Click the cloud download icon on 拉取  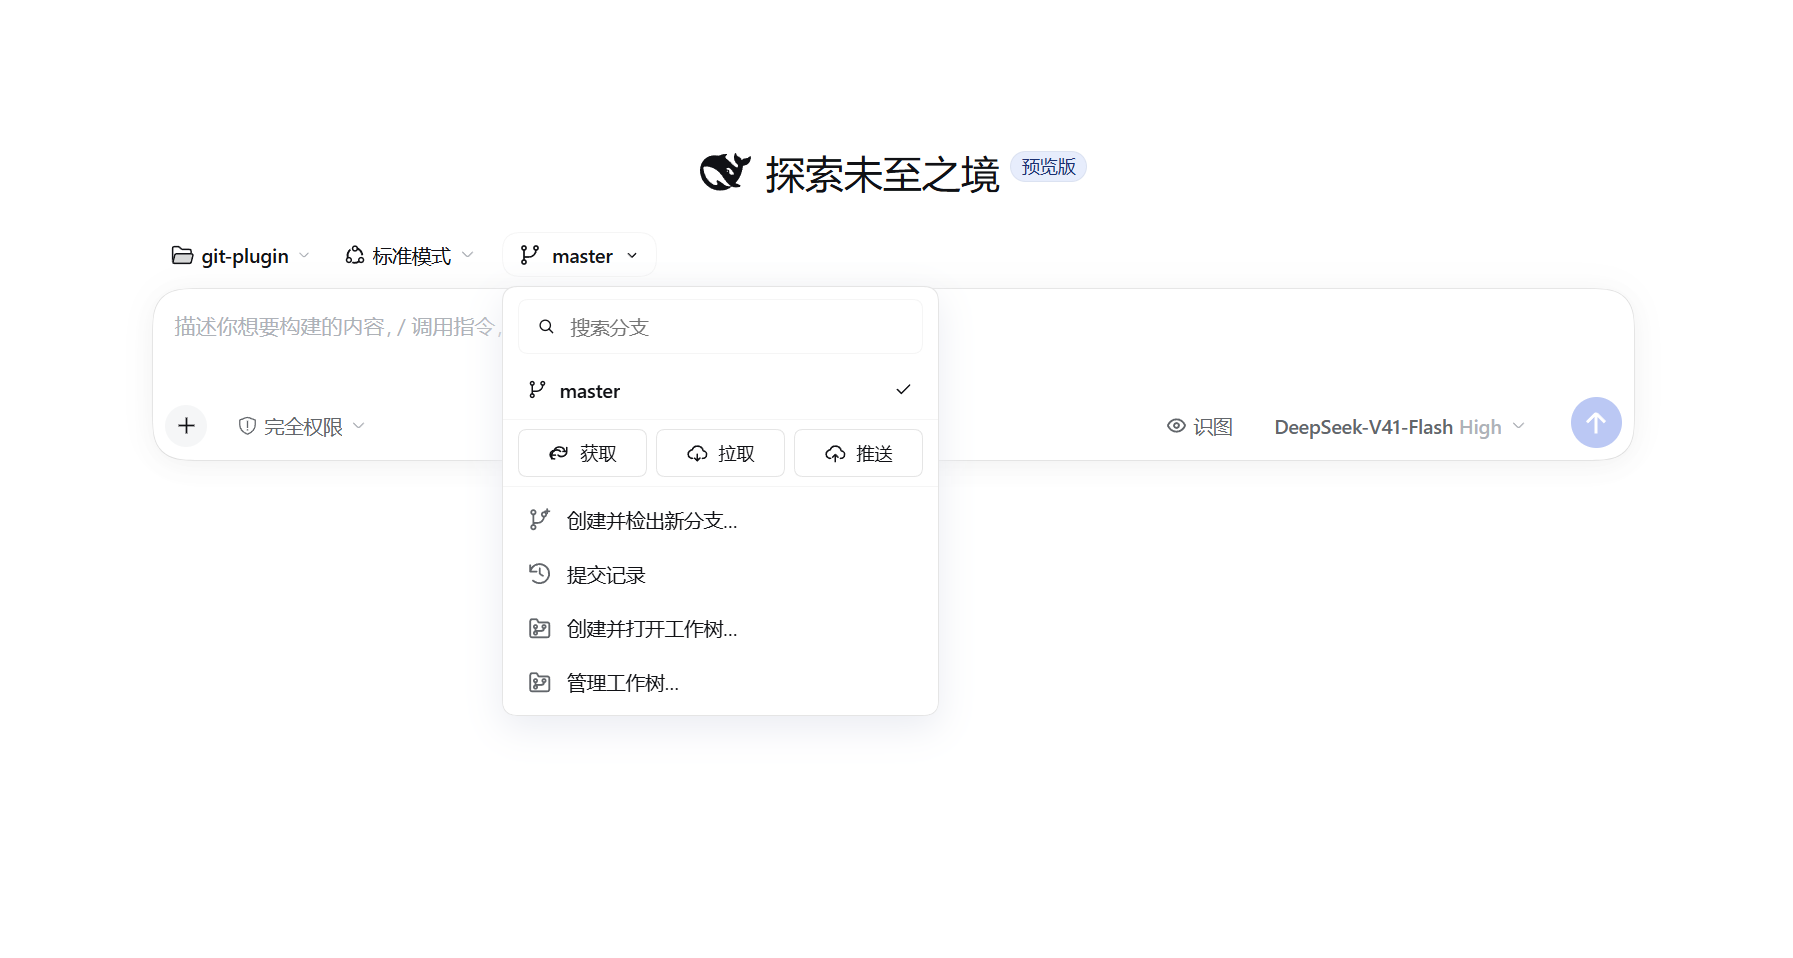(697, 454)
